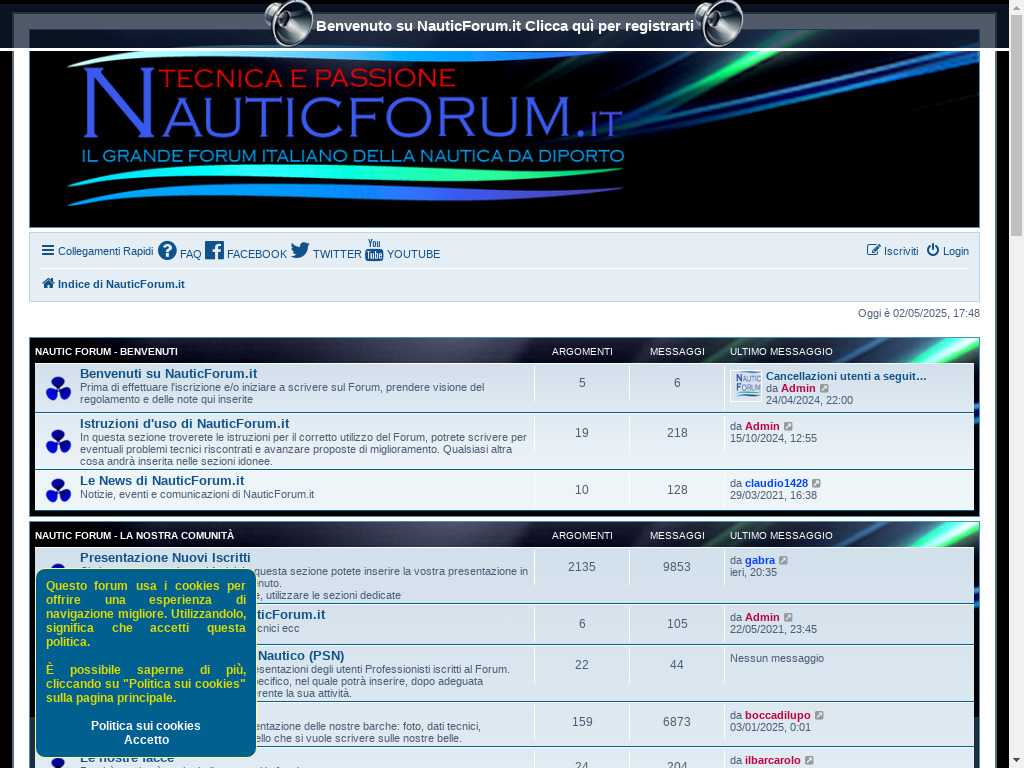Image resolution: width=1024 pixels, height=768 pixels.
Task: Open the Facebook icon link
Action: click(x=214, y=250)
